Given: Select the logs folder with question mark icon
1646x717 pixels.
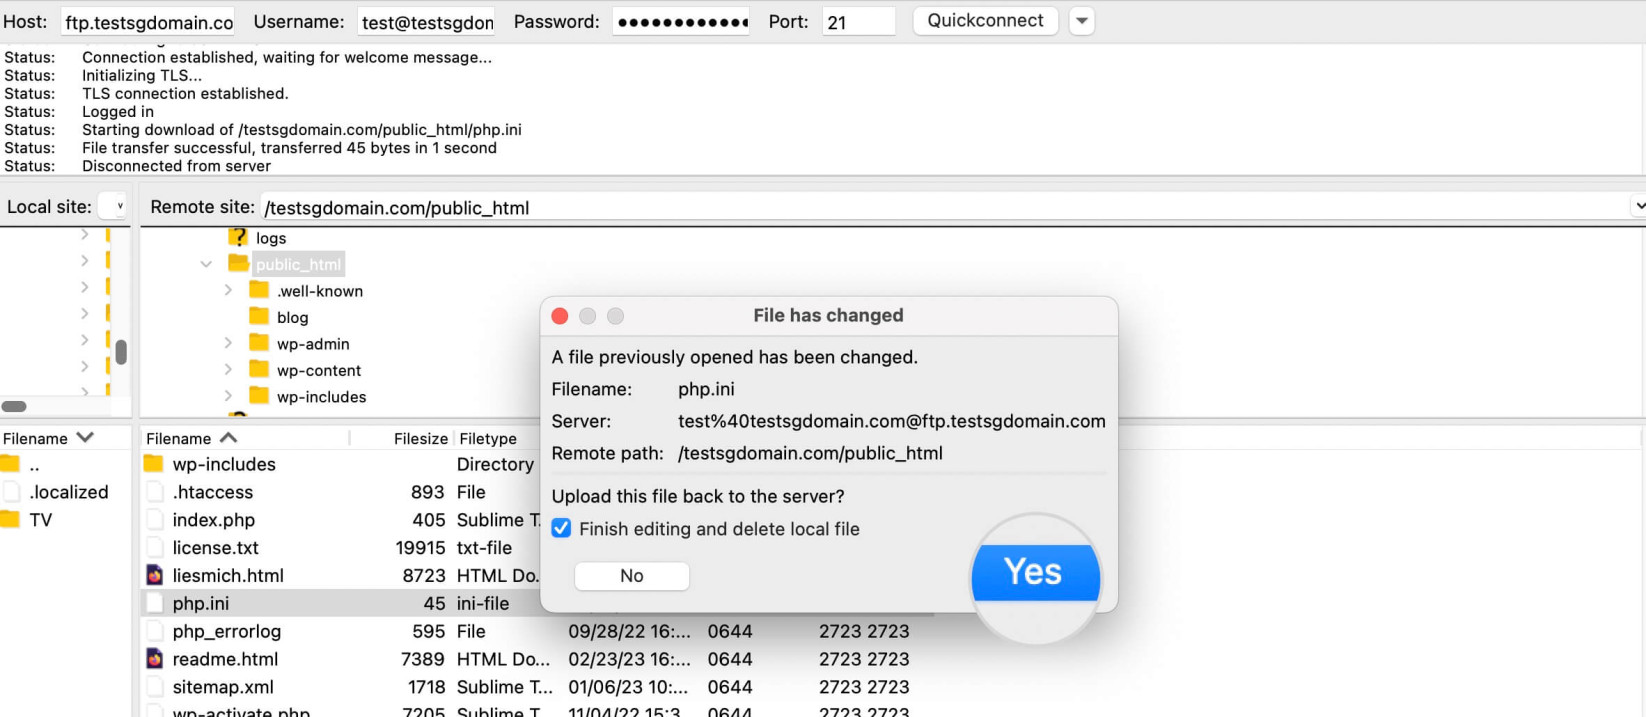Looking at the screenshot, I should [238, 237].
